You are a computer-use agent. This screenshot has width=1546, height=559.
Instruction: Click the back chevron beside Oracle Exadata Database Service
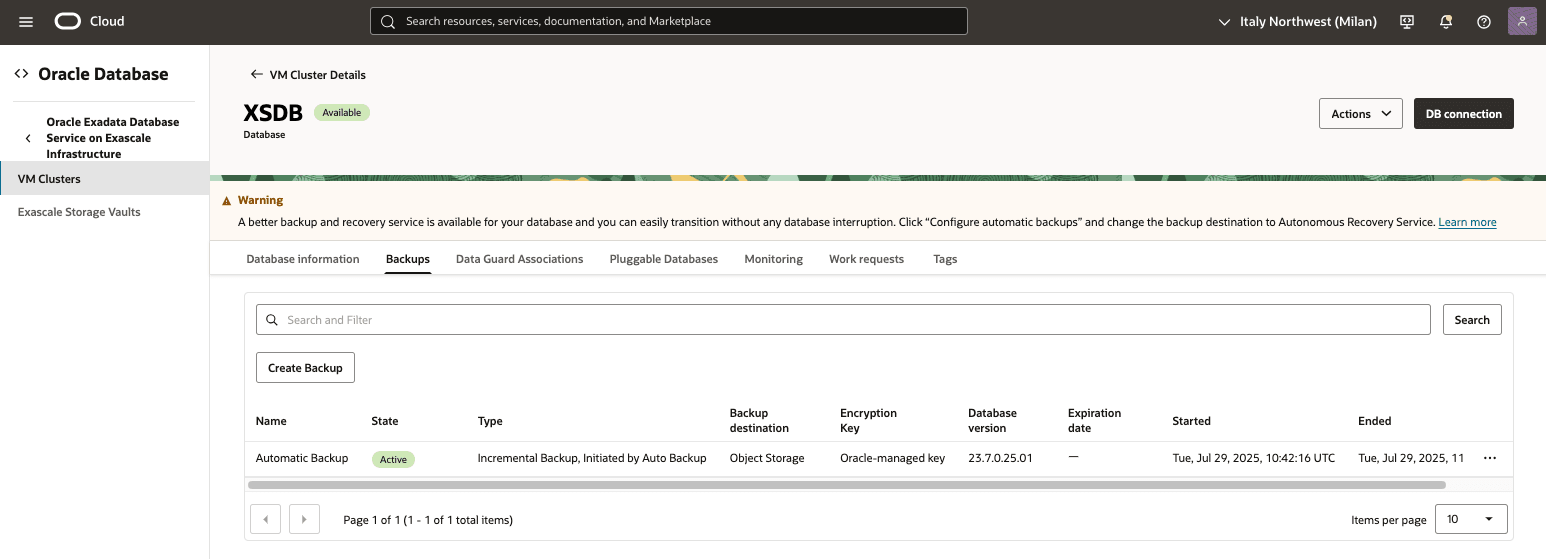[x=28, y=138]
